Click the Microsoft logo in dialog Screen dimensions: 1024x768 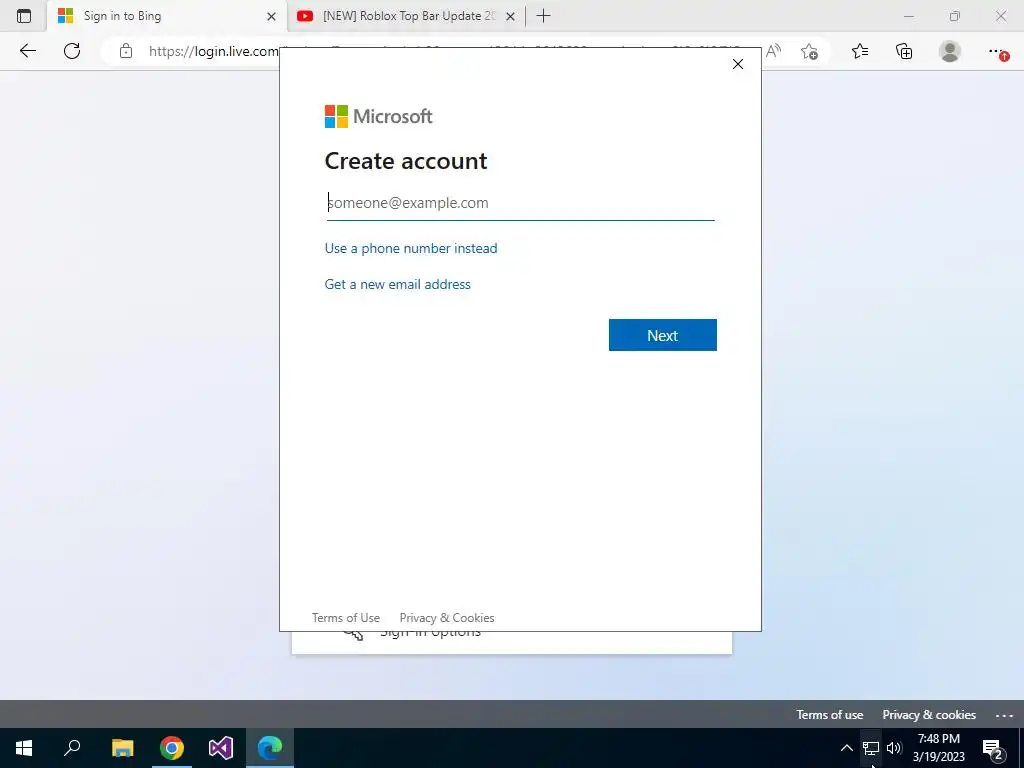click(x=379, y=116)
